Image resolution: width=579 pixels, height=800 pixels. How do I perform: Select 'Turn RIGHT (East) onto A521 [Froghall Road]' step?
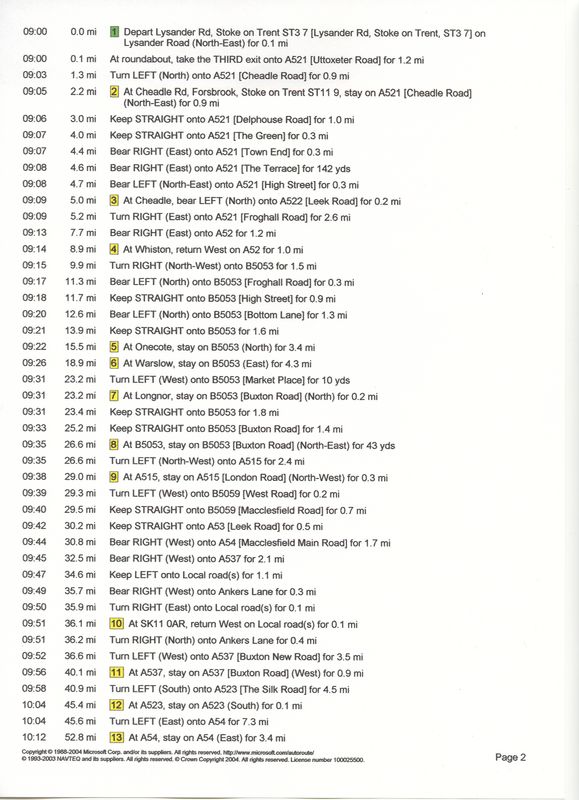click(230, 217)
